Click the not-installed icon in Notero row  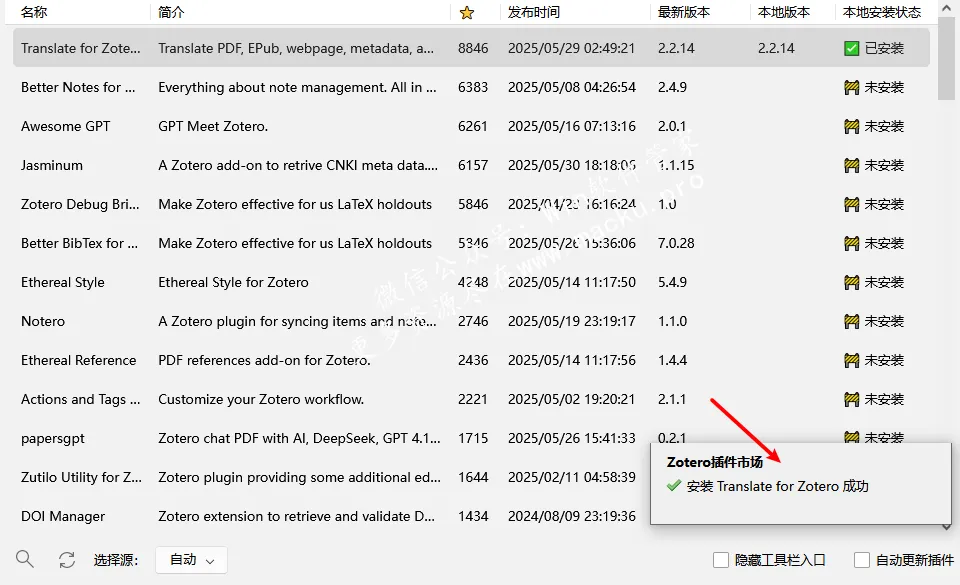click(x=851, y=321)
